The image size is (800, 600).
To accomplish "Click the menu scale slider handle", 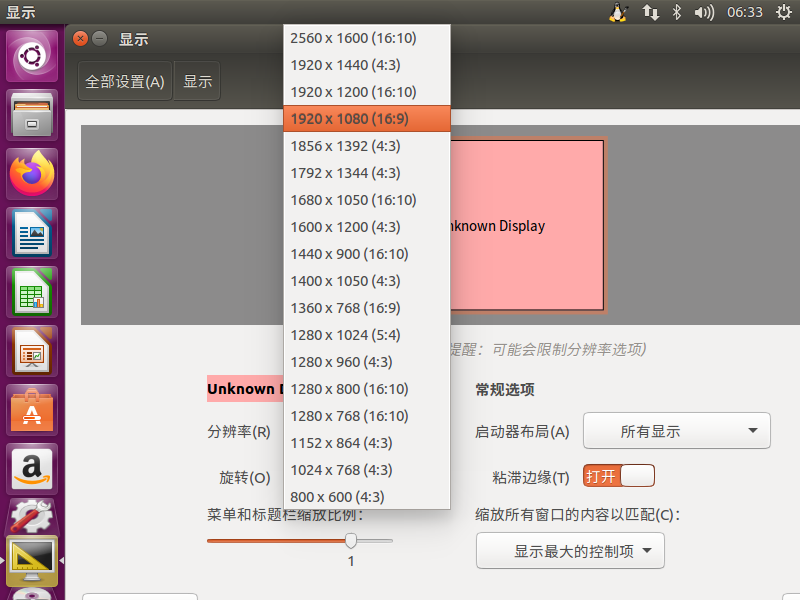I will coord(351,540).
